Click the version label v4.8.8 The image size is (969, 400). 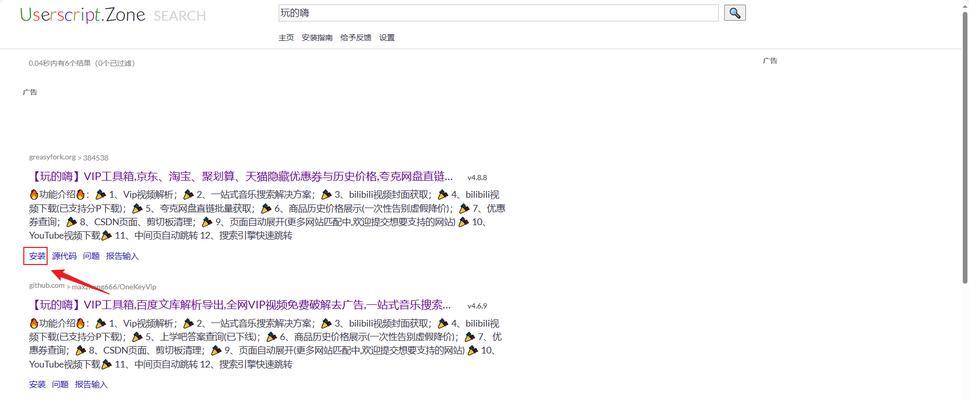(x=477, y=177)
